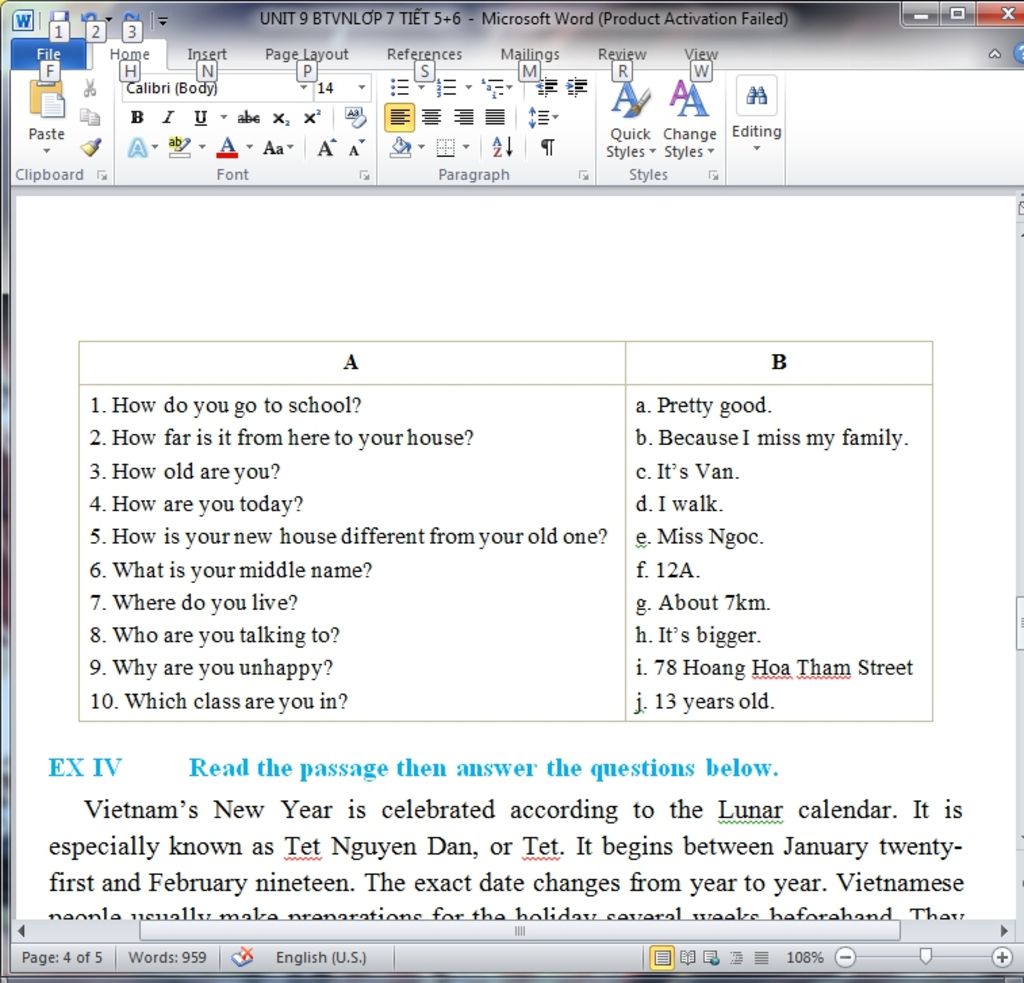This screenshot has height=983, width=1024.
Task: Expand numbering list options
Action: coord(468,88)
